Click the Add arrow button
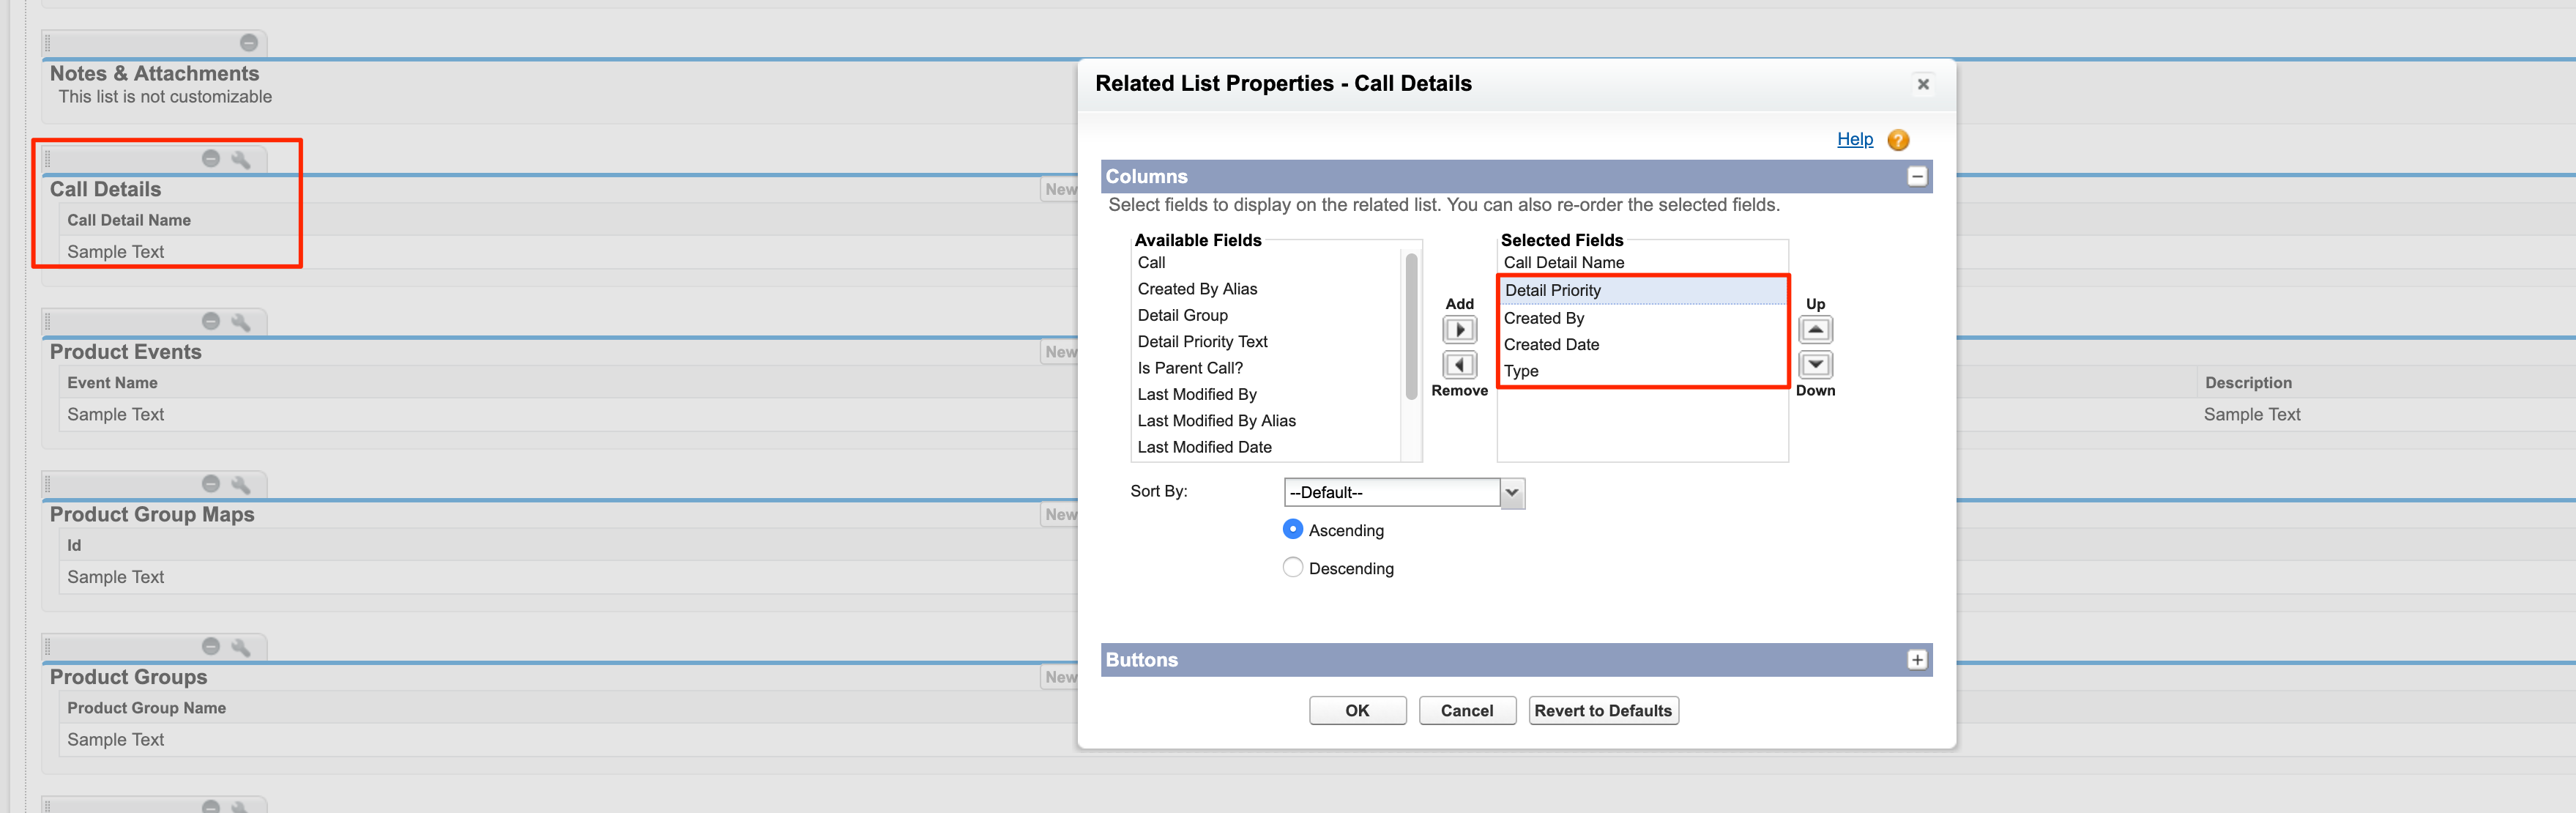 1459,330
